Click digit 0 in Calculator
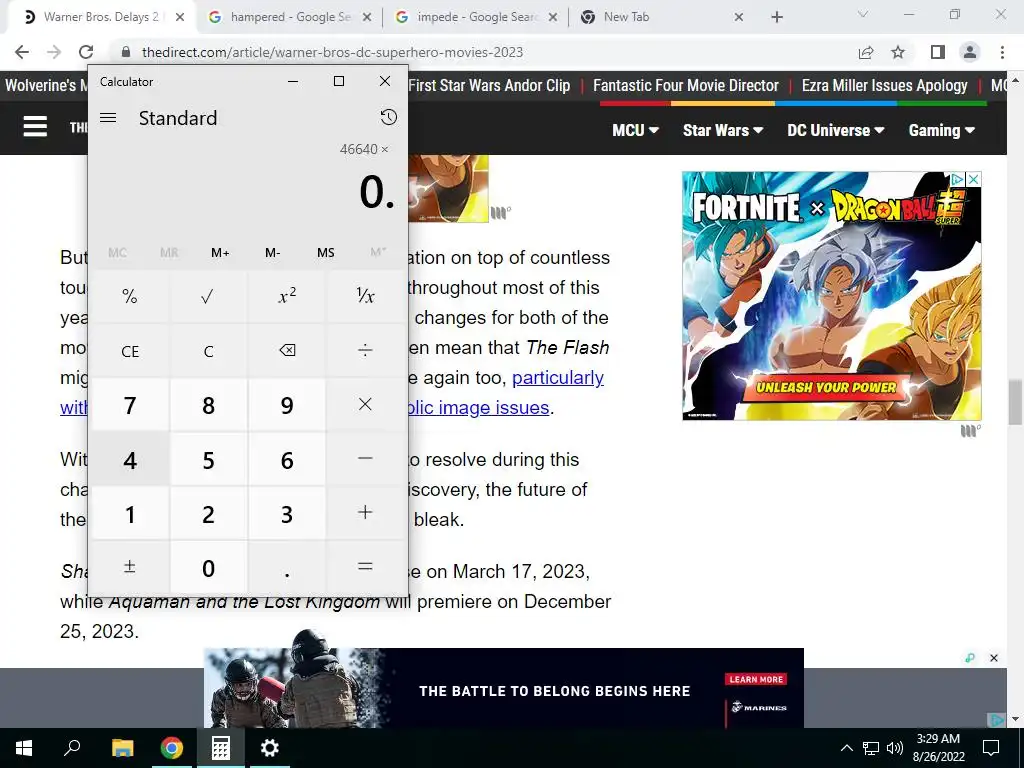The height and width of the screenshot is (768, 1024). pos(208,568)
